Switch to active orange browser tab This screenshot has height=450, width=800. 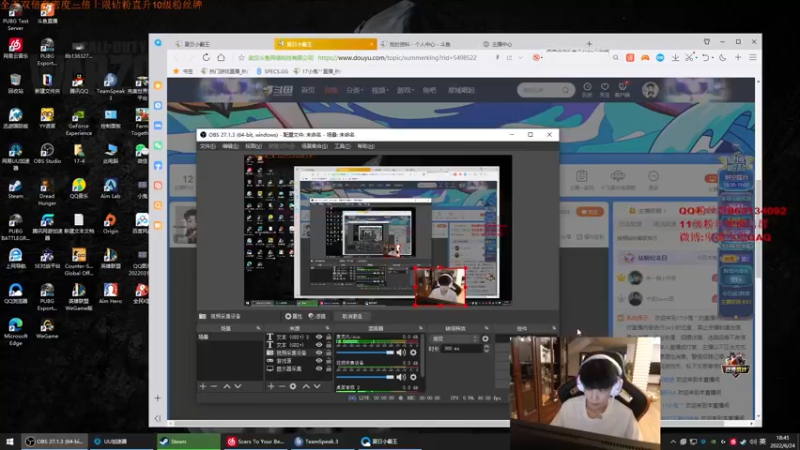point(326,44)
